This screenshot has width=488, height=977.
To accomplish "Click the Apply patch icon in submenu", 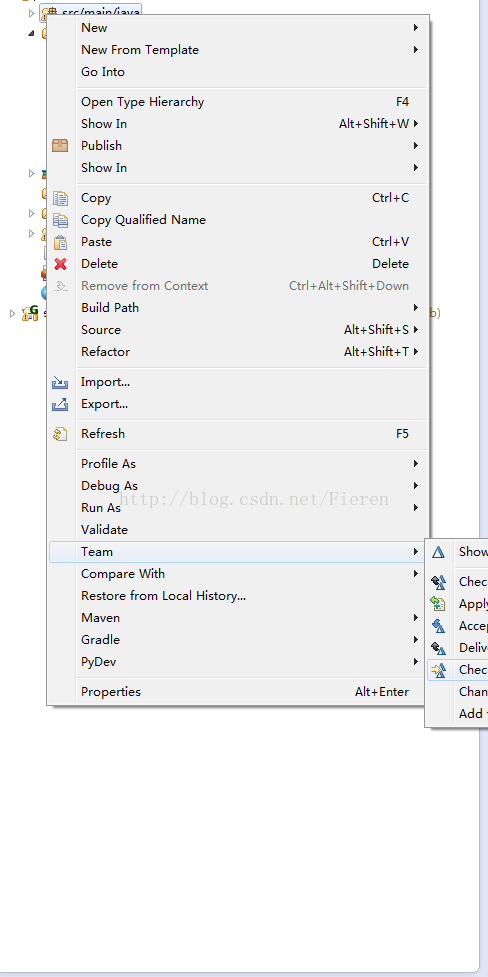I will tap(438, 604).
